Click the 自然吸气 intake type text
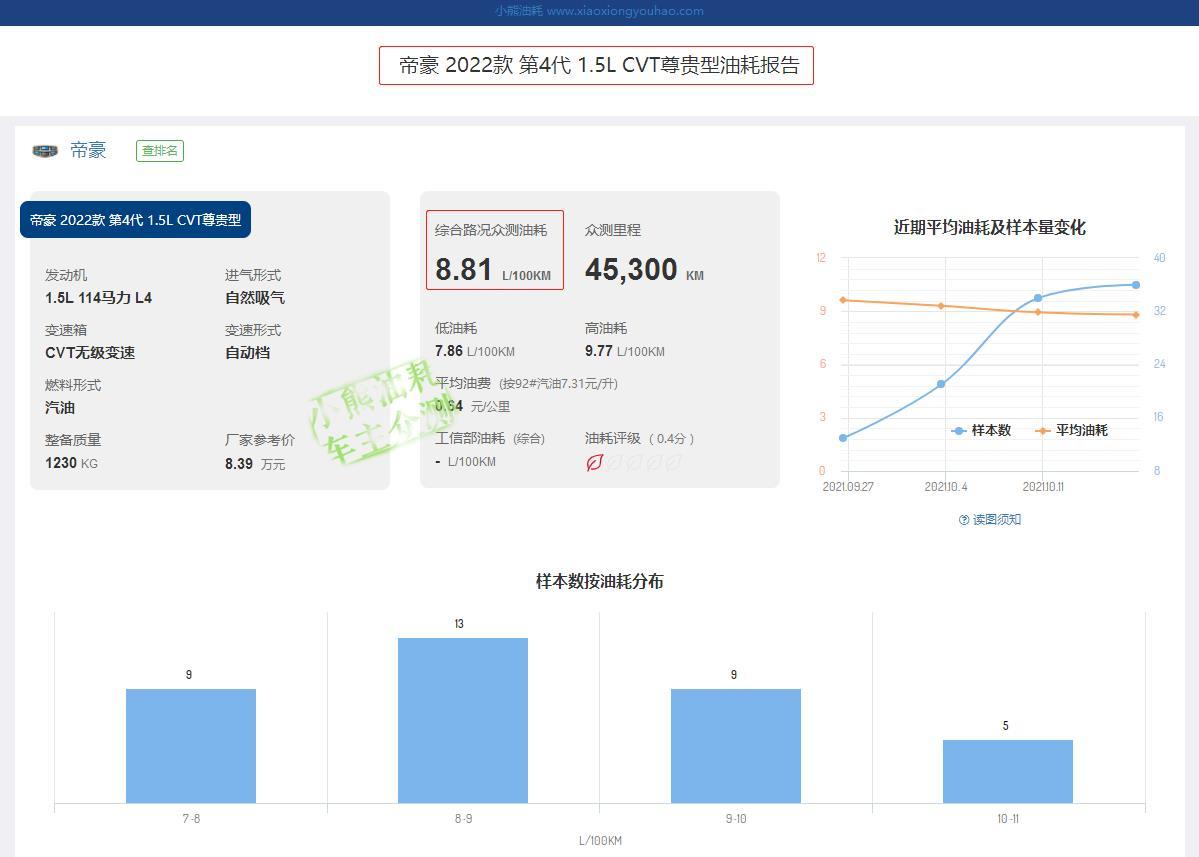 tap(255, 297)
